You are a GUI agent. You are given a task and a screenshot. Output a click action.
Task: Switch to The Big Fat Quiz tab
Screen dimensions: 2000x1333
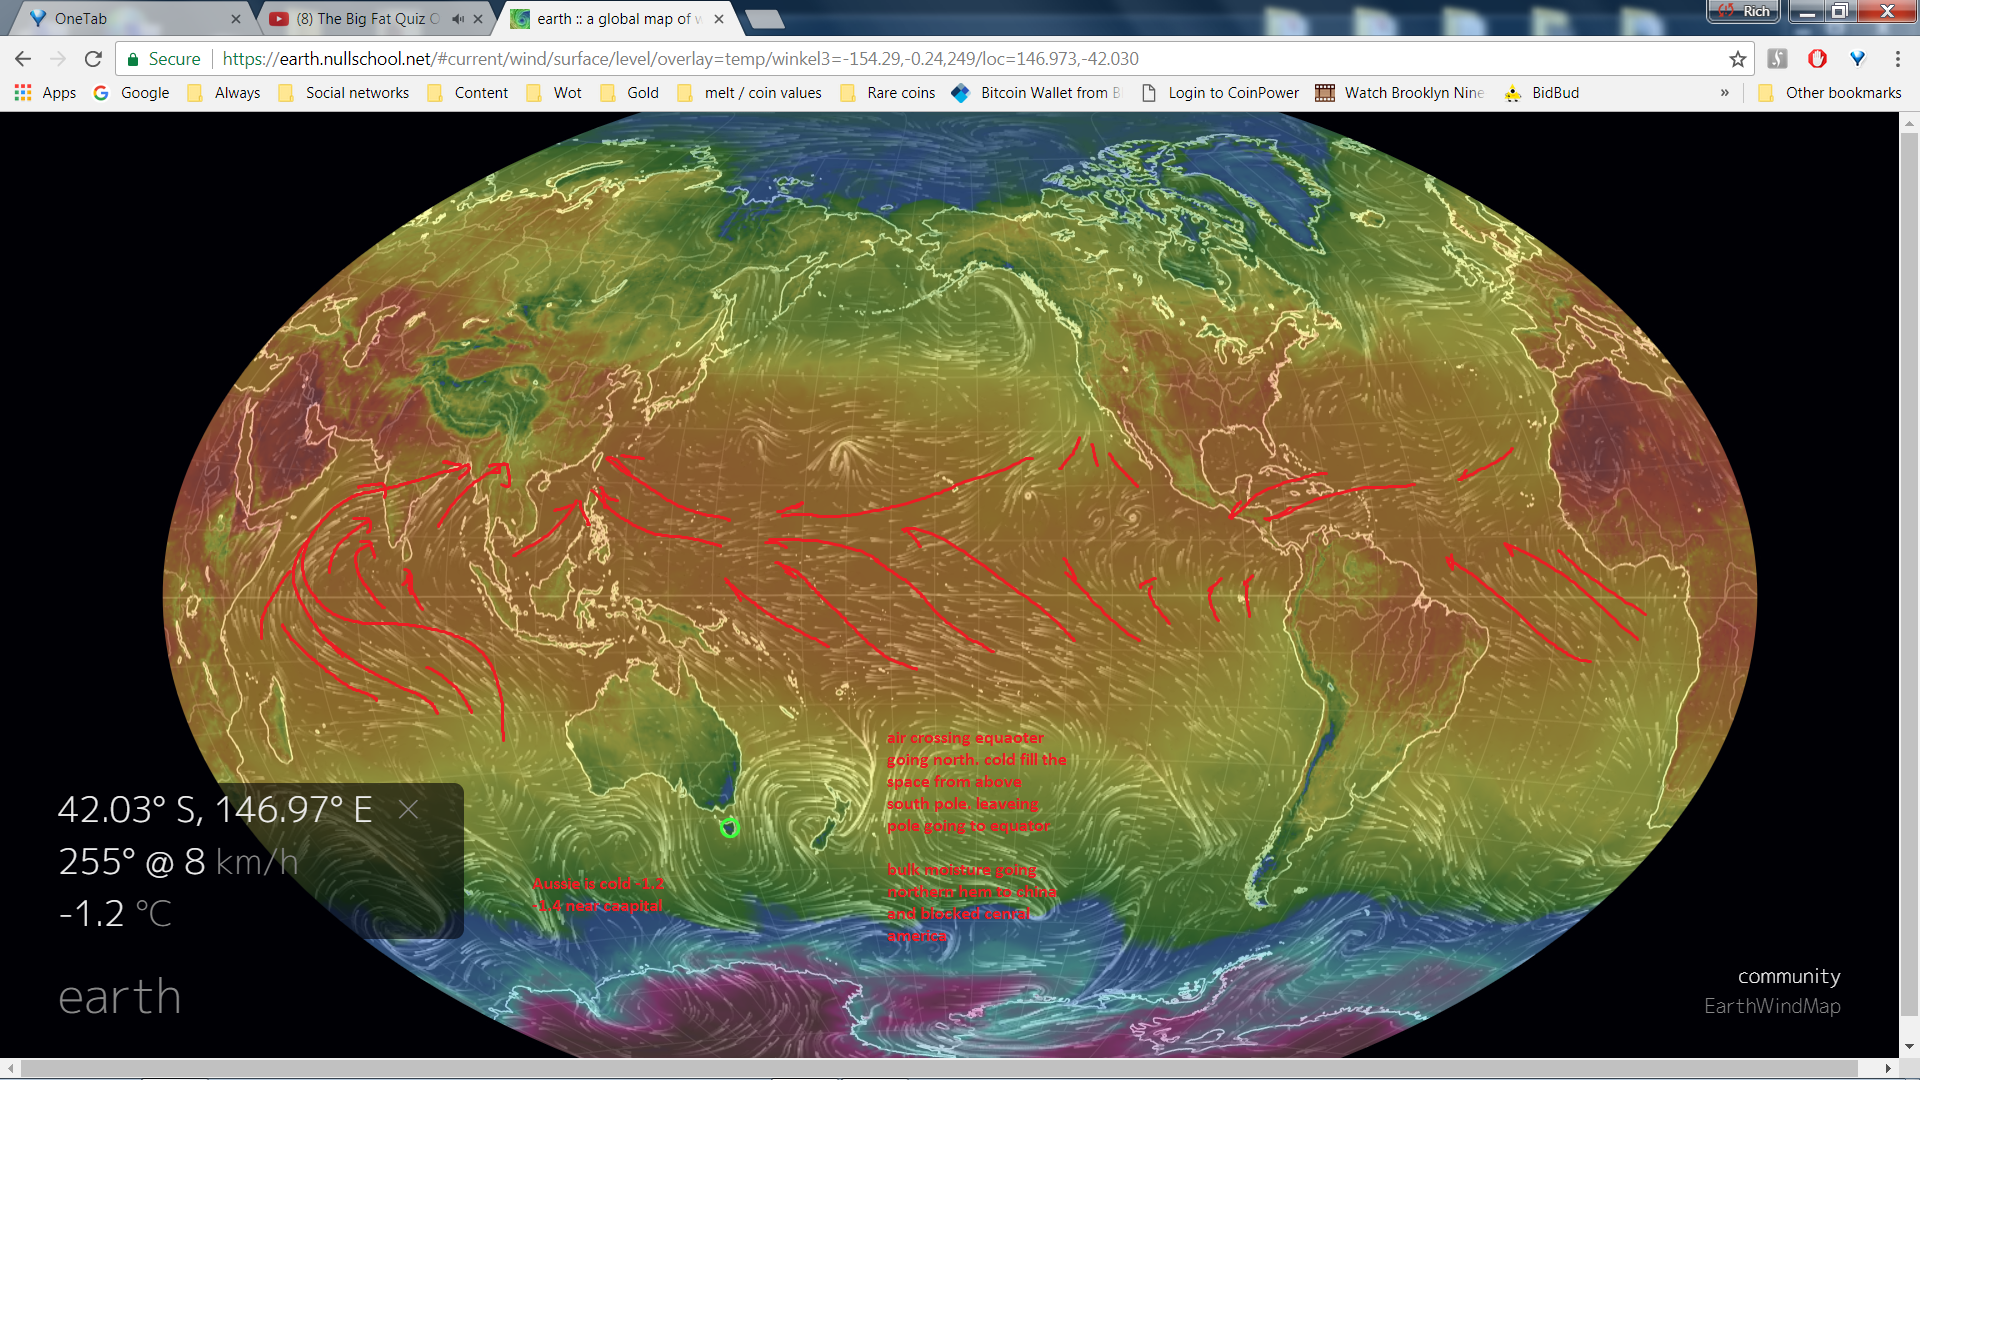click(365, 19)
